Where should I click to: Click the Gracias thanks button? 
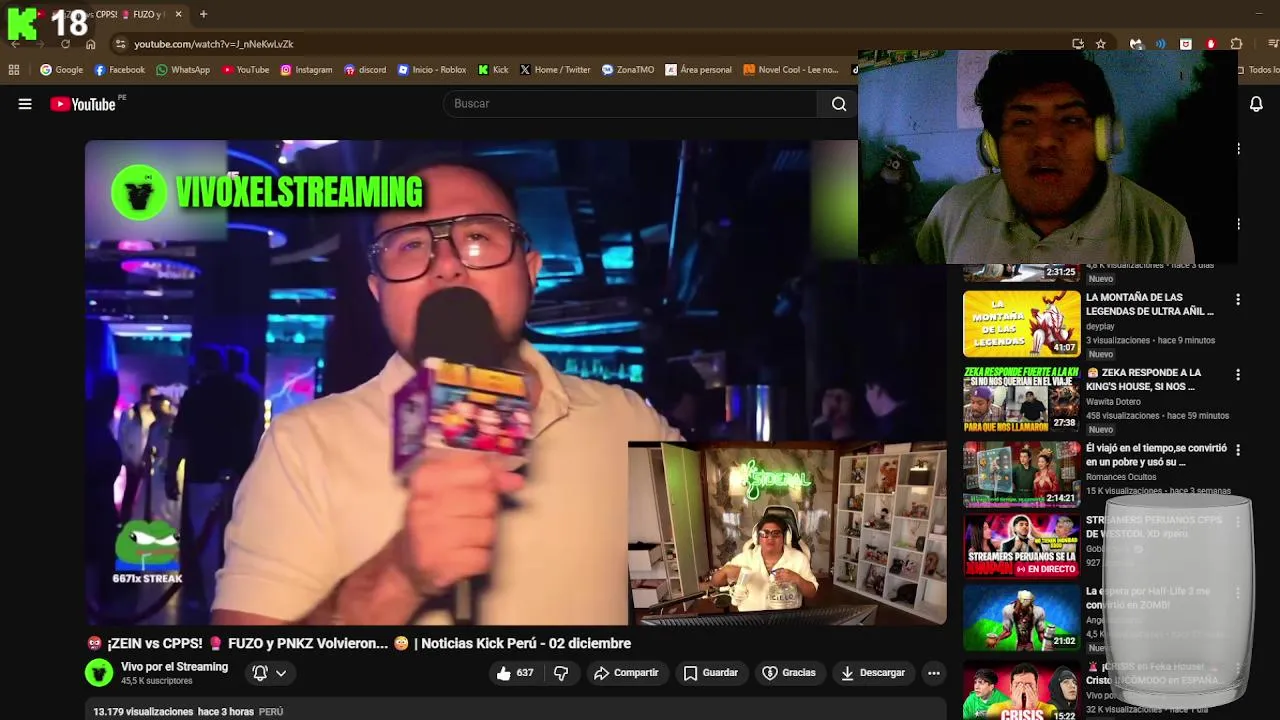pyautogui.click(x=789, y=673)
